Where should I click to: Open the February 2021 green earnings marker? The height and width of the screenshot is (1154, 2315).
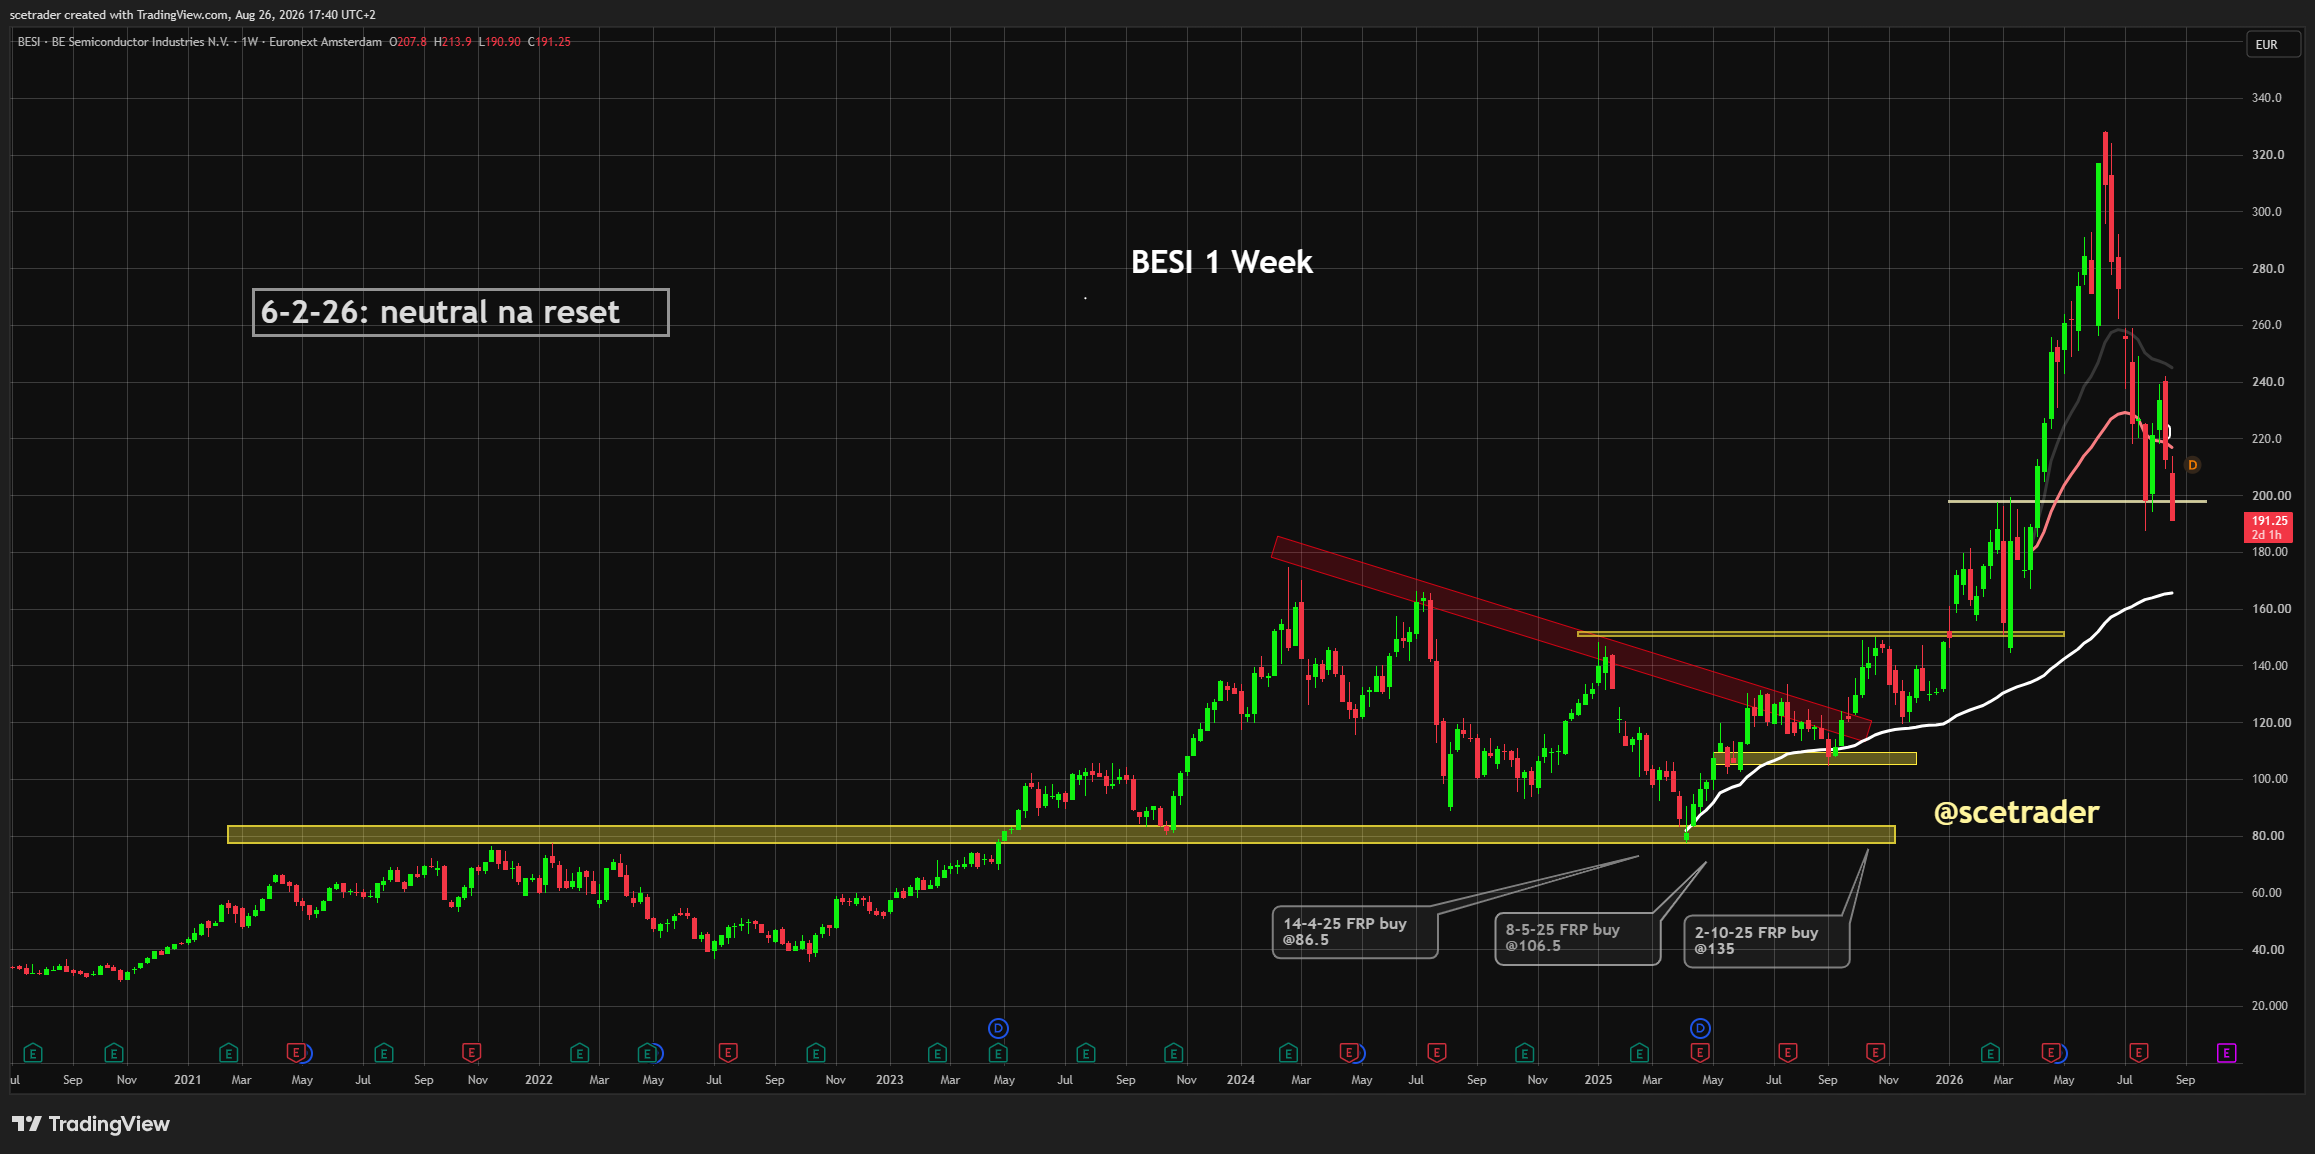[x=229, y=1053]
